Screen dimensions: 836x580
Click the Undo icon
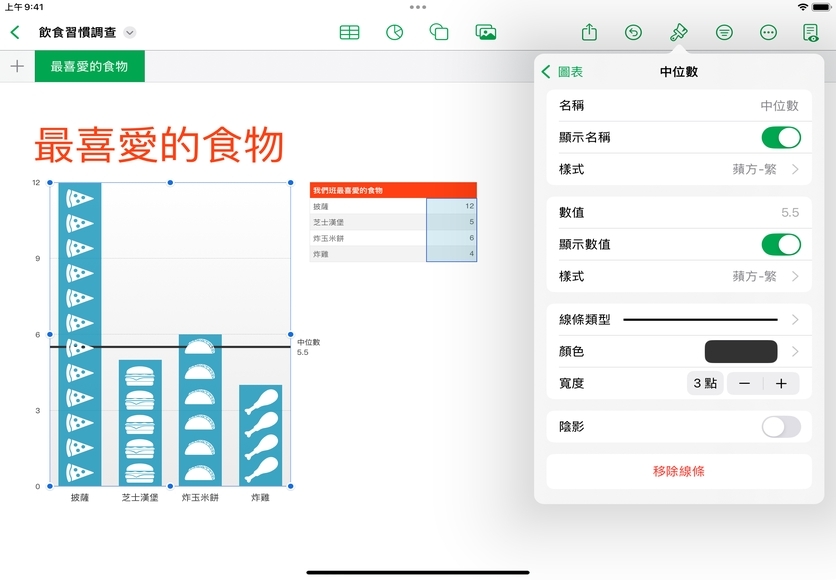pyautogui.click(x=633, y=32)
